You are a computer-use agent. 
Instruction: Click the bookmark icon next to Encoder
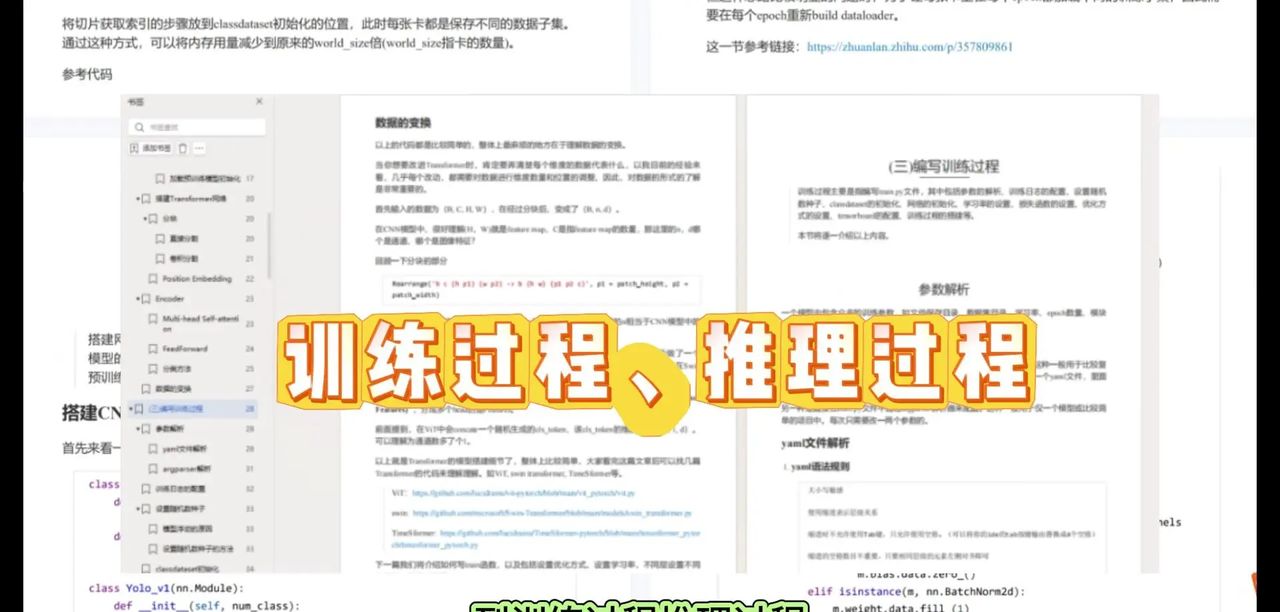pyautogui.click(x=145, y=298)
